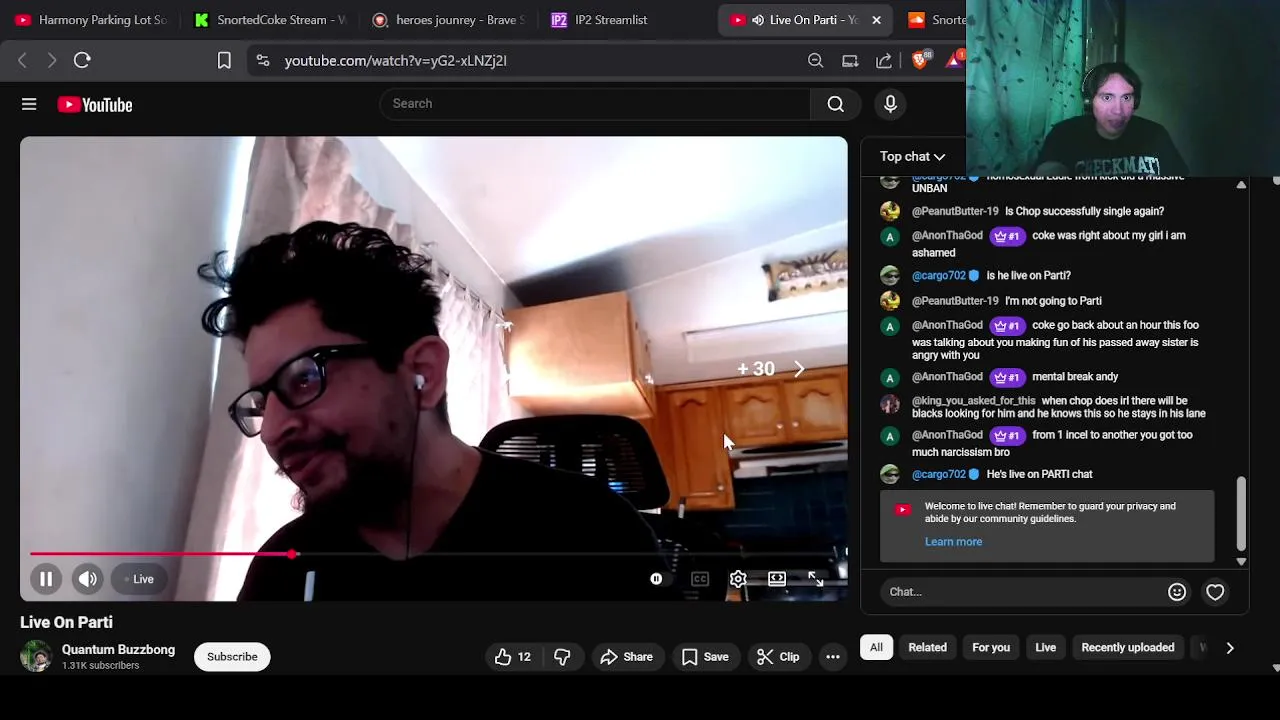Image resolution: width=1280 pixels, height=720 pixels.
Task: Like the video with thumbs up
Action: pos(512,657)
